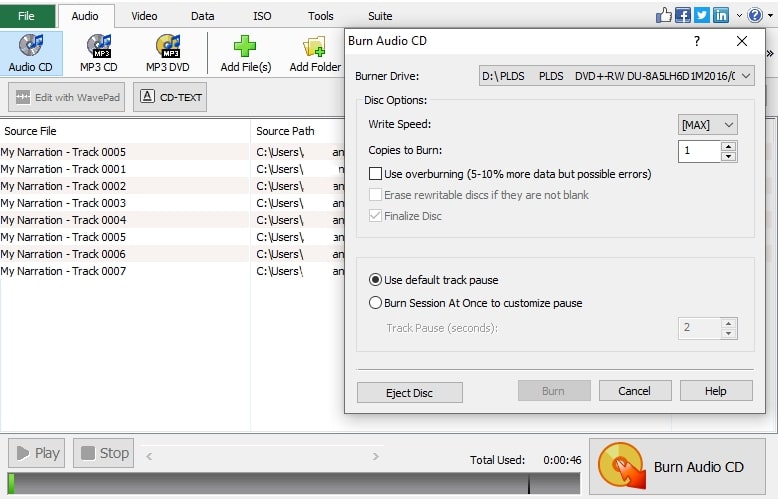Expand the social share dropdown arrow
The image size is (778, 502).
click(x=739, y=15)
